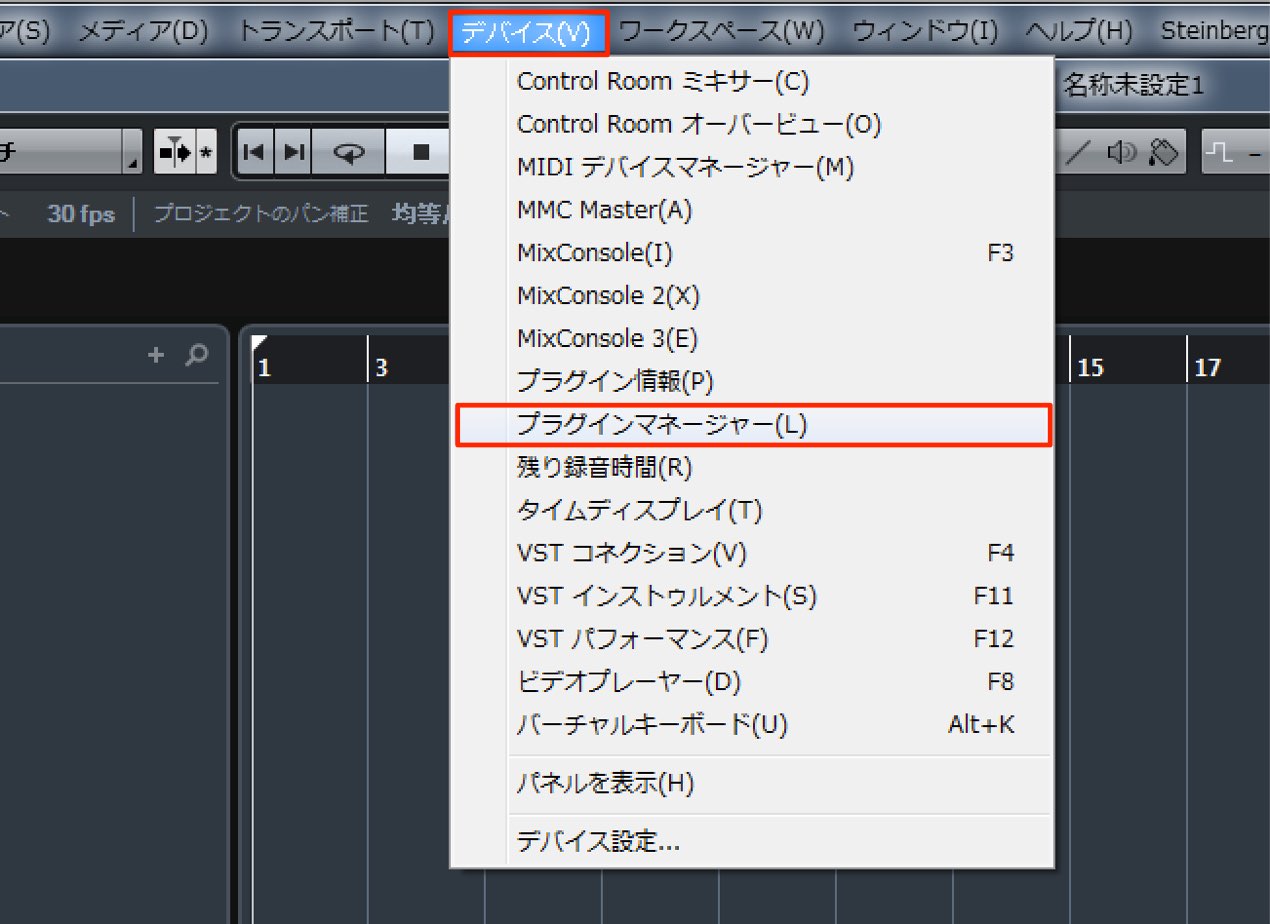Select 残り録音時間(R)
This screenshot has width=1270, height=924.
(752, 467)
